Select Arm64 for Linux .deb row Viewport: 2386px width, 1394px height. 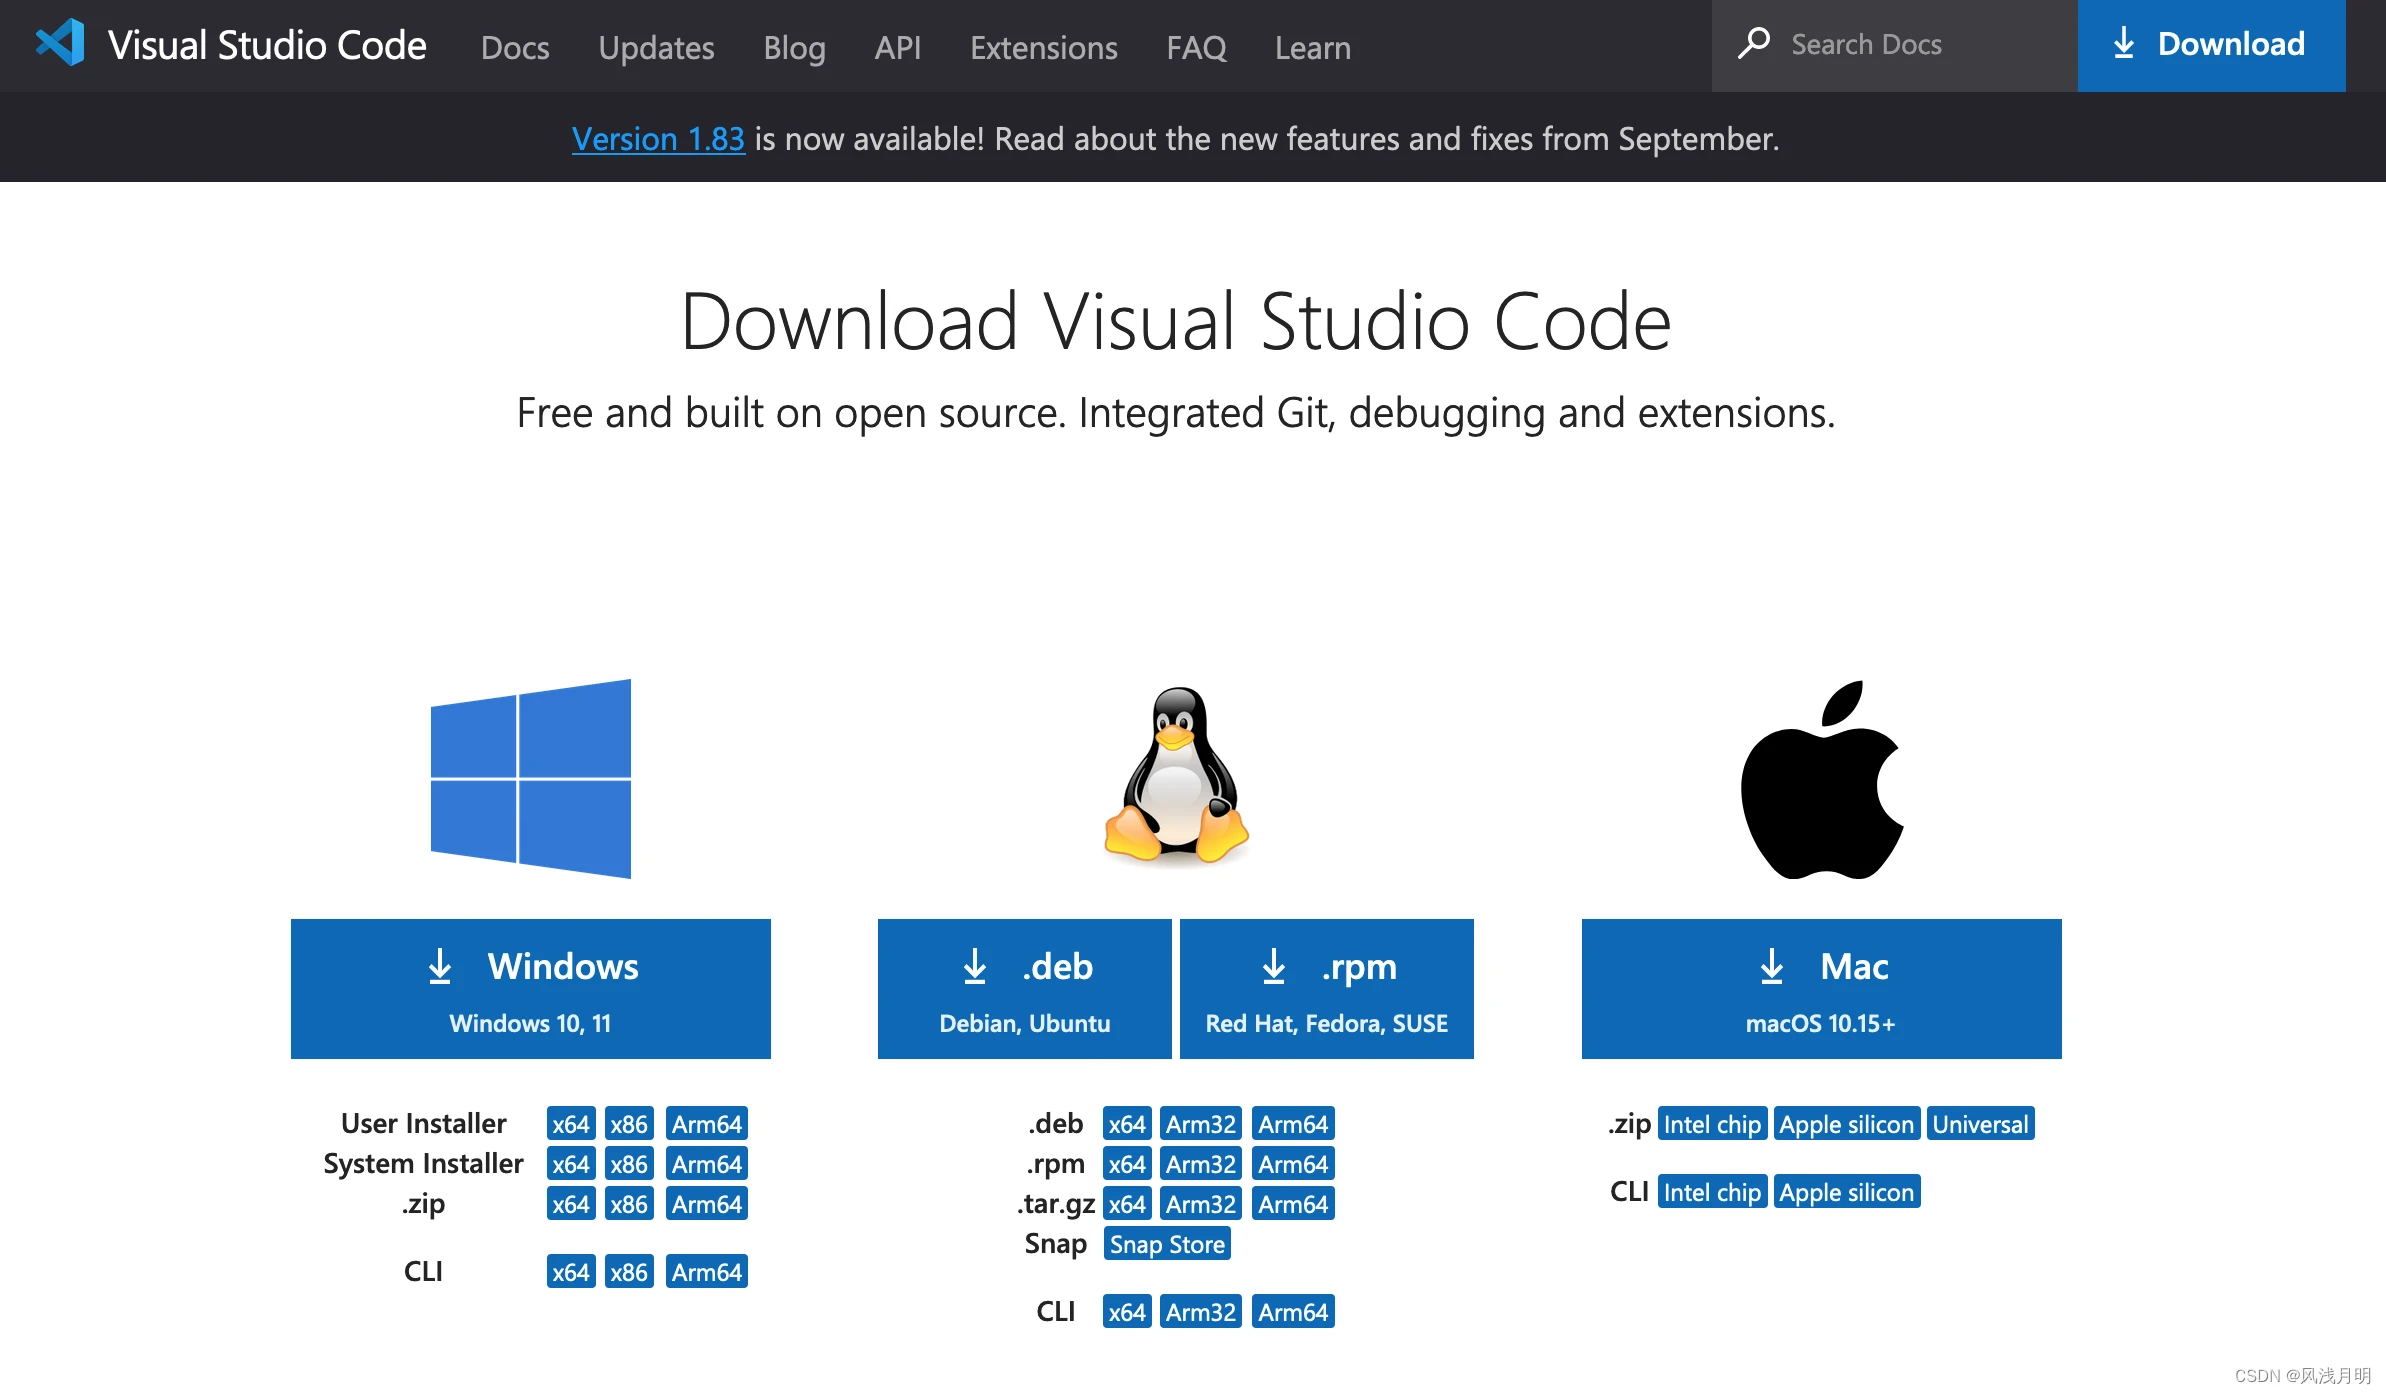coord(1293,1124)
